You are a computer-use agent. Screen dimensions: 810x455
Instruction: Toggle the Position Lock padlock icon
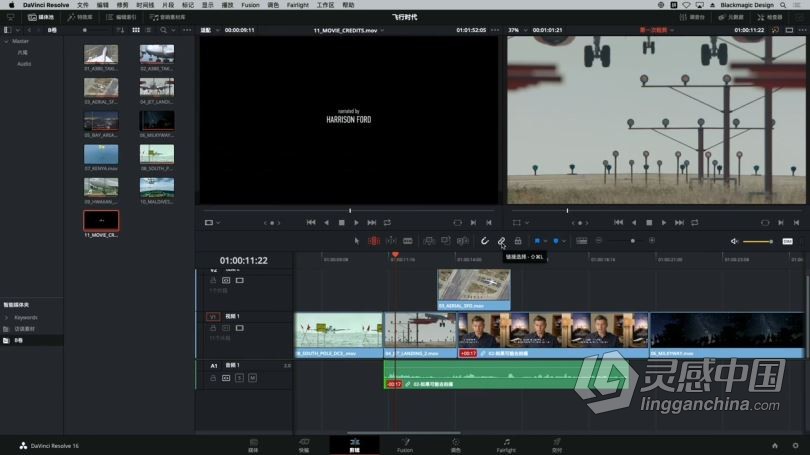(x=518, y=241)
